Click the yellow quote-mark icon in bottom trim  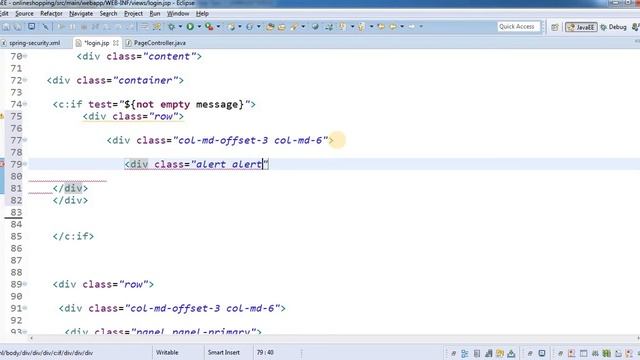click(500, 353)
